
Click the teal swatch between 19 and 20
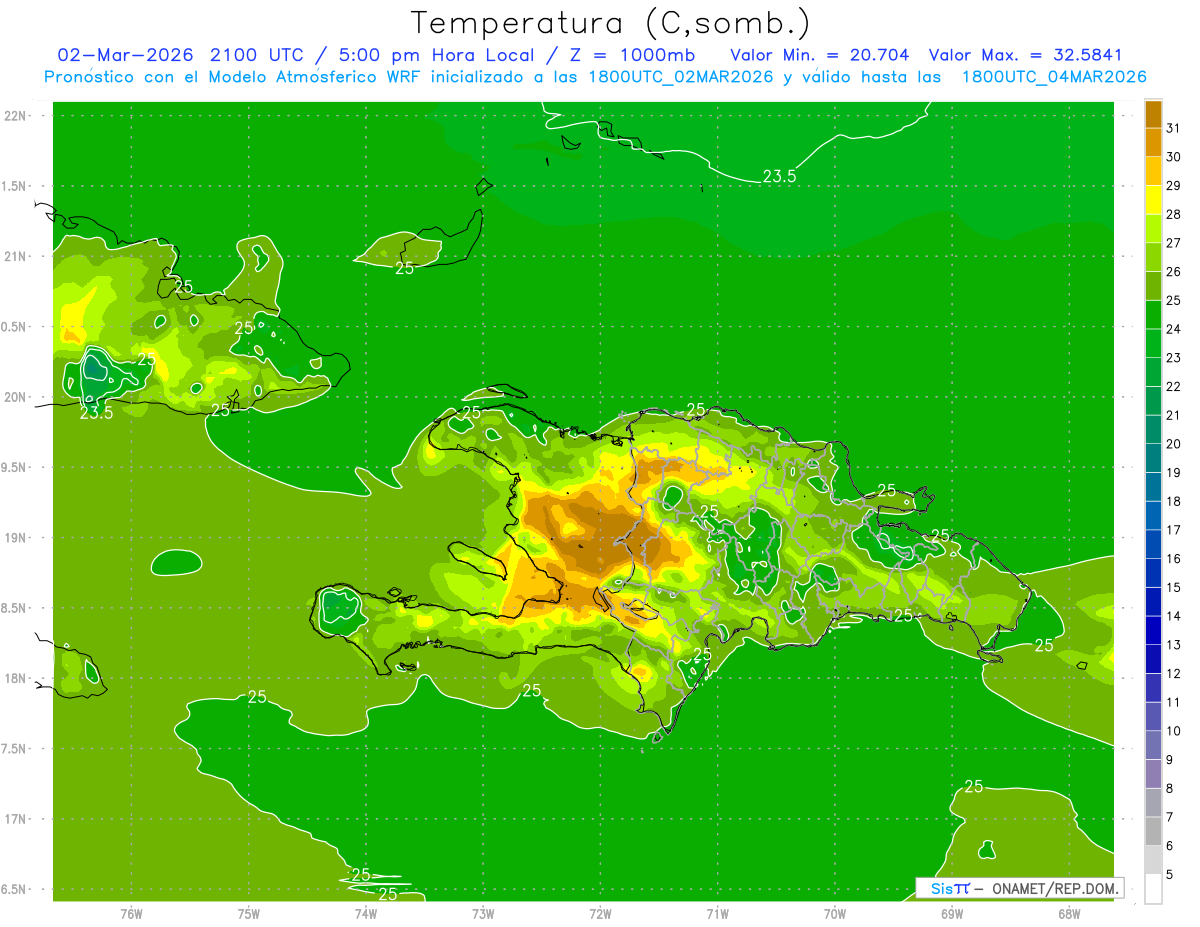(1153, 459)
